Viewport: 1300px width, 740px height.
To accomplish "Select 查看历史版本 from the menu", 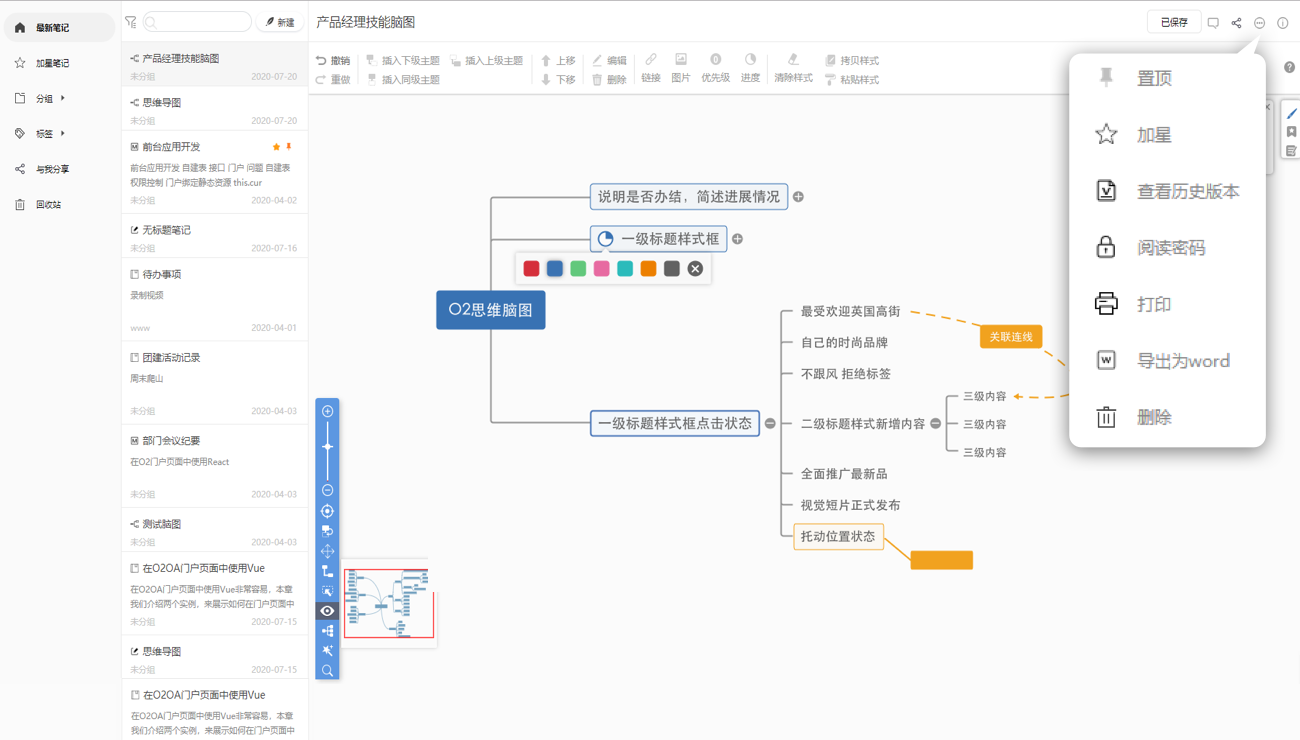I will (1187, 191).
